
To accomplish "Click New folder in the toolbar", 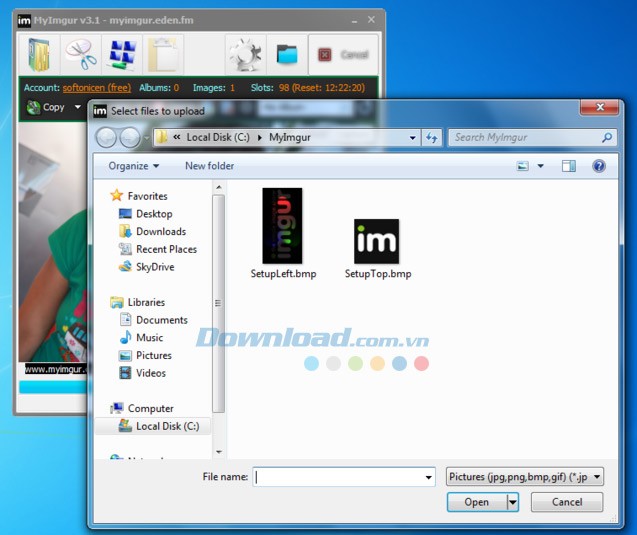I will point(209,166).
